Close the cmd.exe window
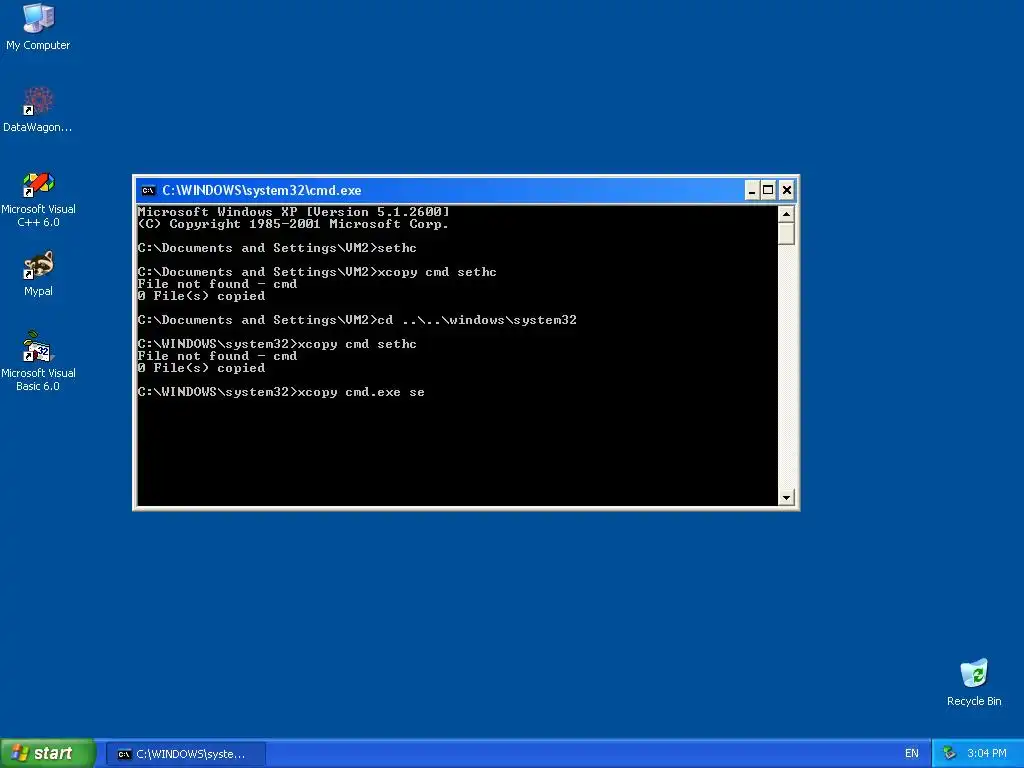The width and height of the screenshot is (1024, 768). 786,190
